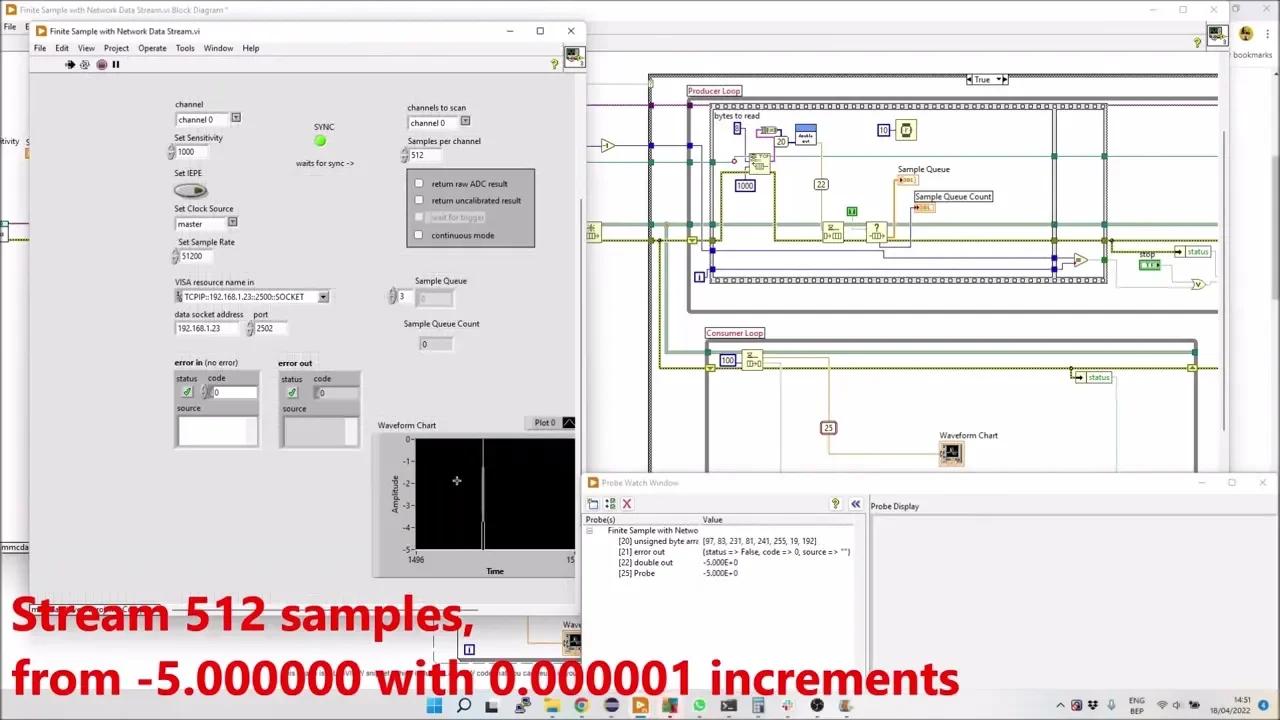Delete the selected probe with the red X
1280x720 pixels.
tap(626, 504)
